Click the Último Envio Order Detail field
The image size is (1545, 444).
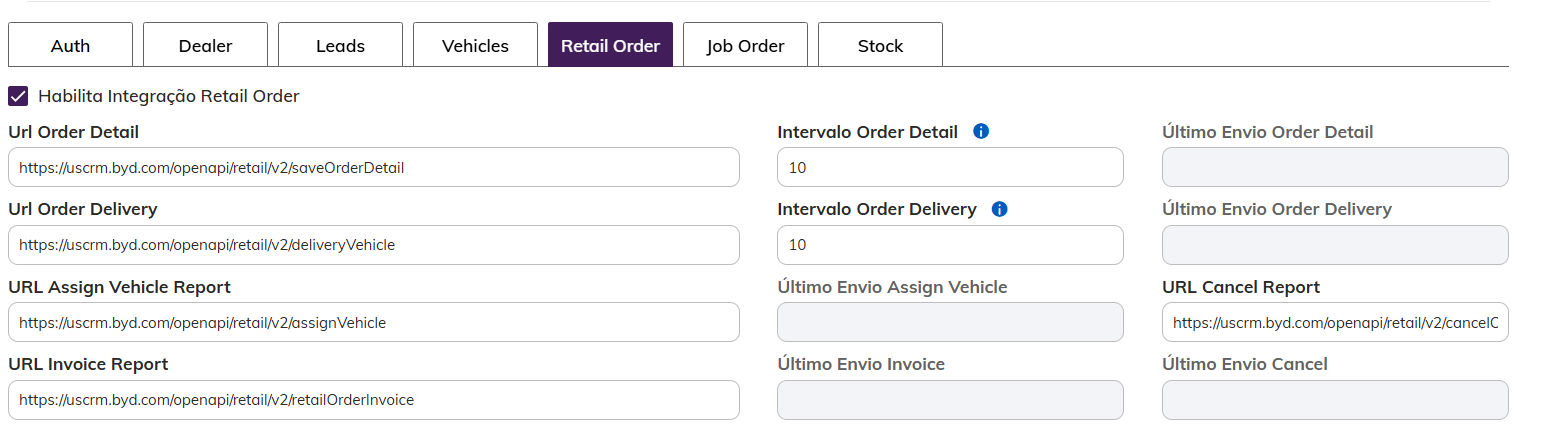(1335, 167)
